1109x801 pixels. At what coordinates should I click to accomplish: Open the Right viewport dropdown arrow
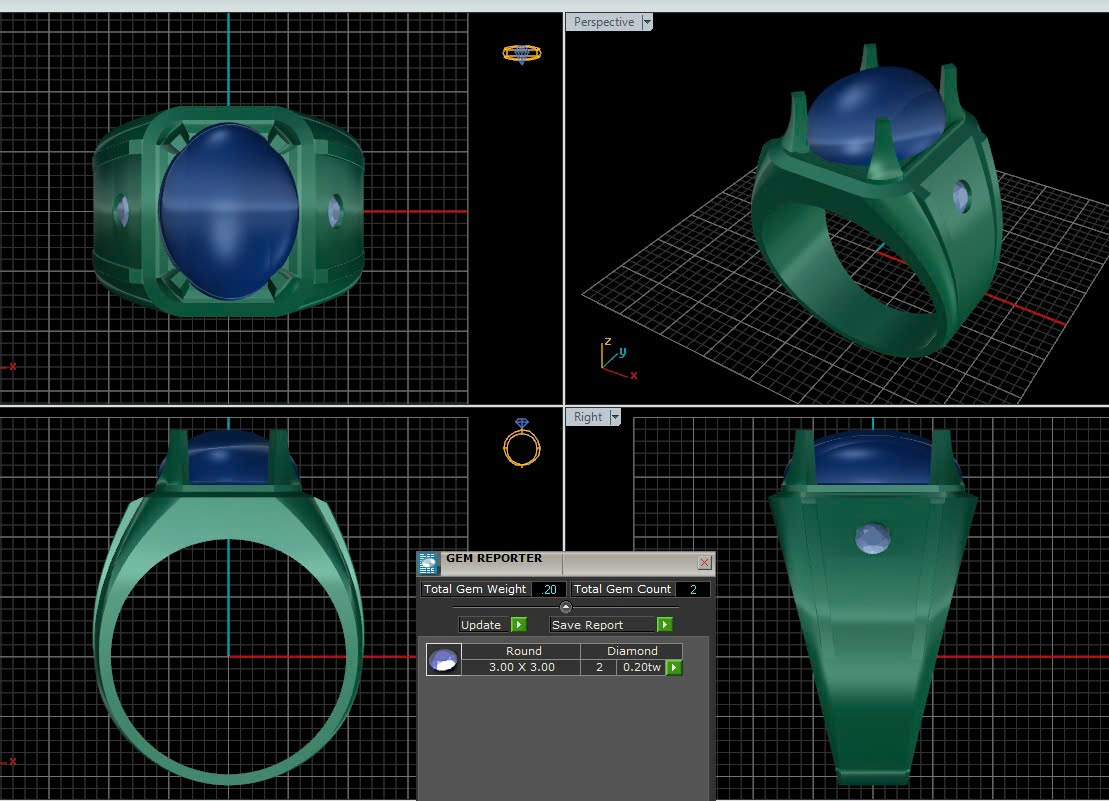615,417
